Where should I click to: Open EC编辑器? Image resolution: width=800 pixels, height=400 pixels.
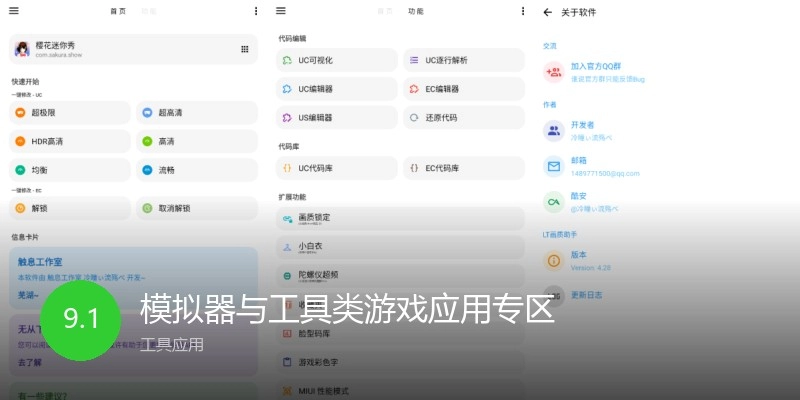(464, 89)
